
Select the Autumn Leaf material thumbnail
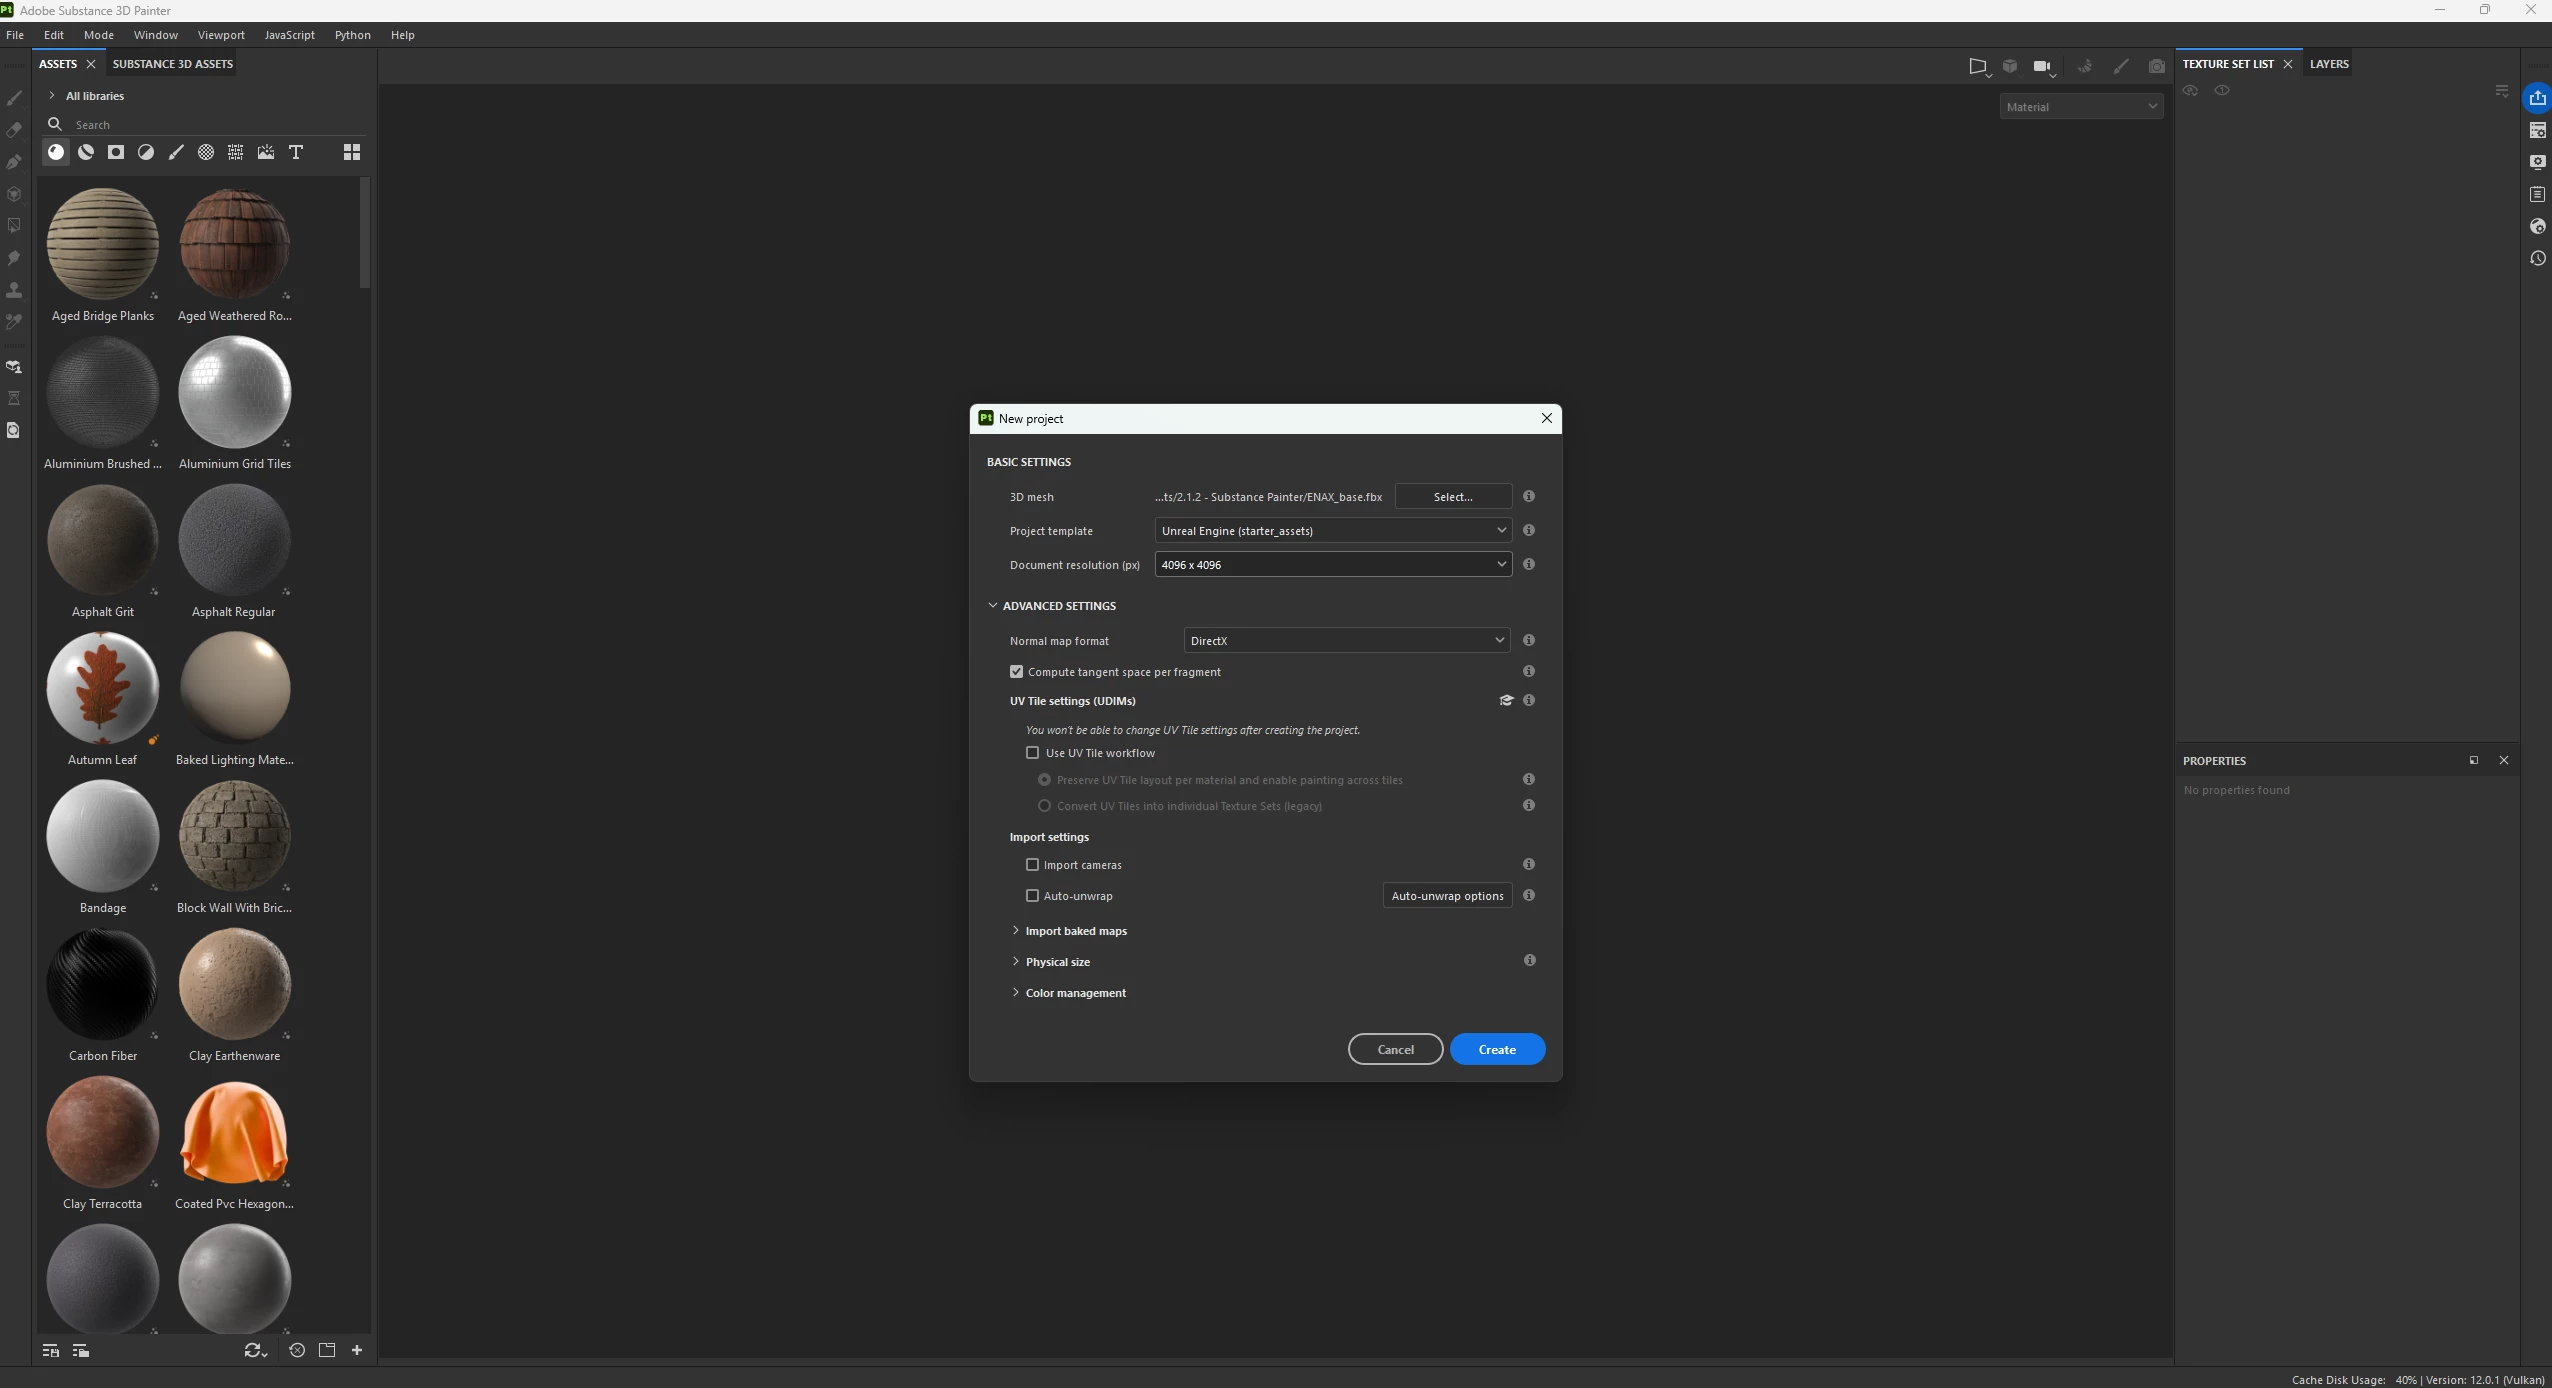(x=103, y=688)
